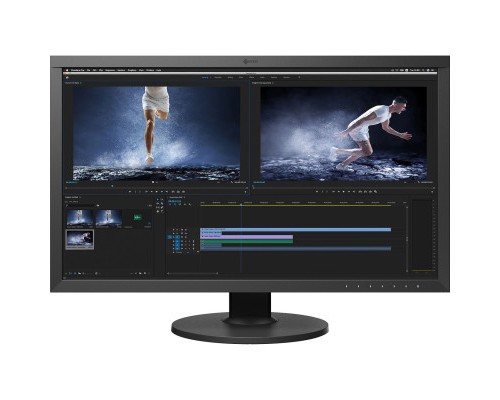The image size is (500, 400).
Task: Select the Slip tool
Action: 158,207
